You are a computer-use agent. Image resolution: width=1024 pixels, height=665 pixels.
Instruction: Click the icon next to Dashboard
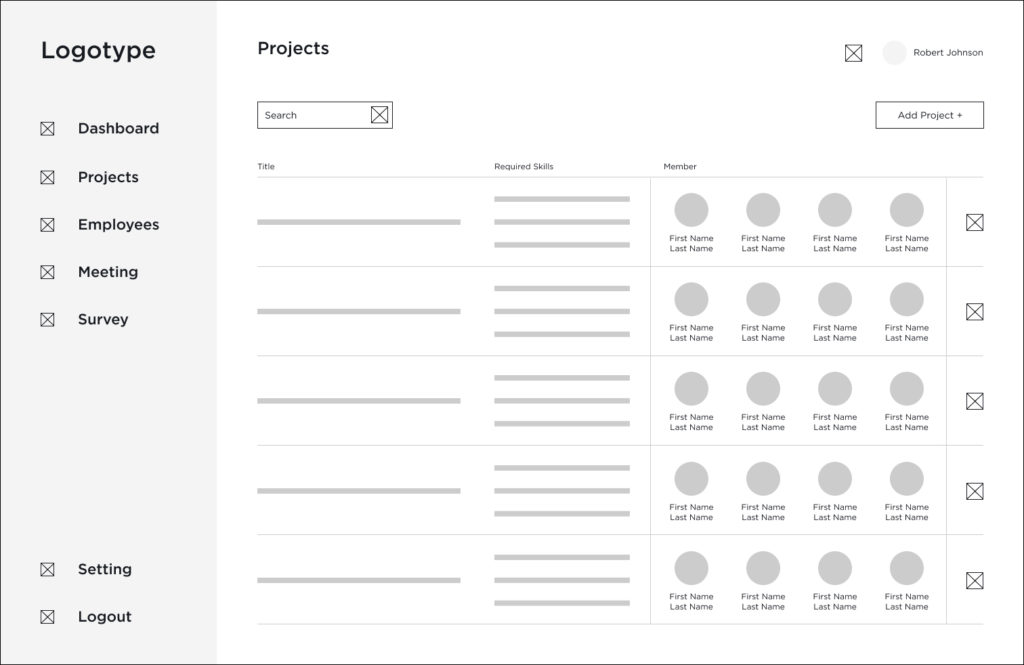click(47, 129)
